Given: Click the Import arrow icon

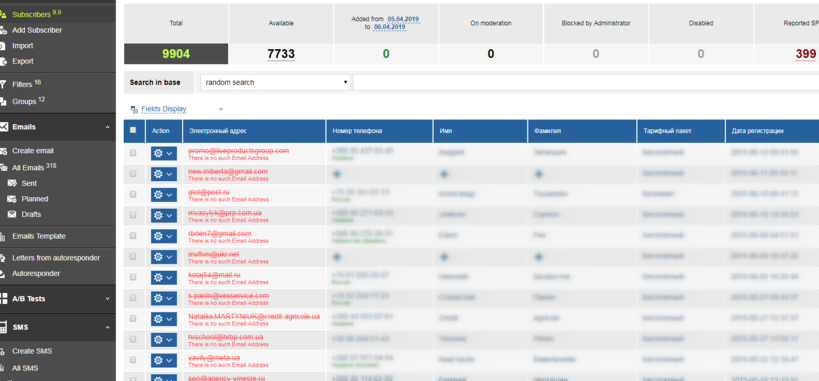Looking at the screenshot, I should tap(3, 46).
